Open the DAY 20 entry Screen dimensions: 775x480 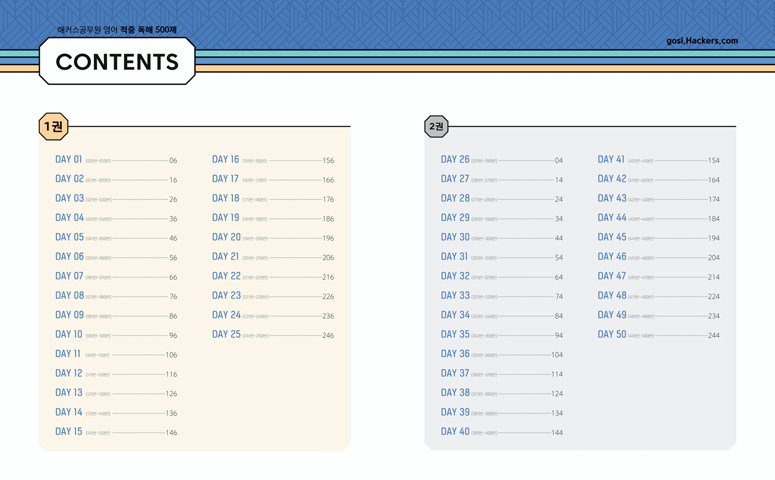click(226, 238)
